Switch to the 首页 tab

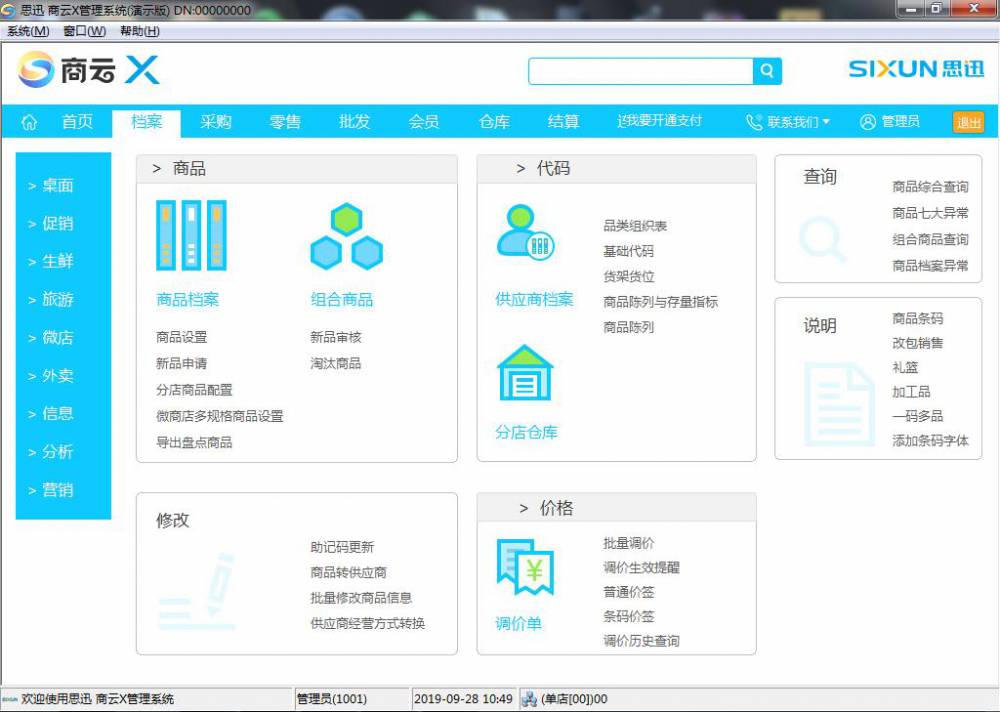tap(77, 121)
